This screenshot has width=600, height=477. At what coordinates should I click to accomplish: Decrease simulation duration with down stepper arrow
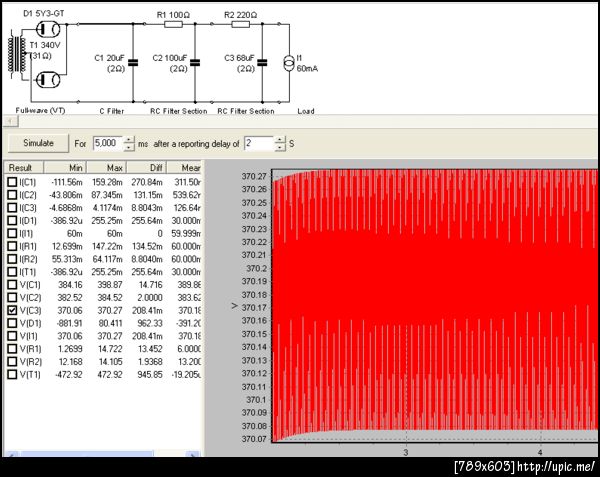click(x=129, y=147)
